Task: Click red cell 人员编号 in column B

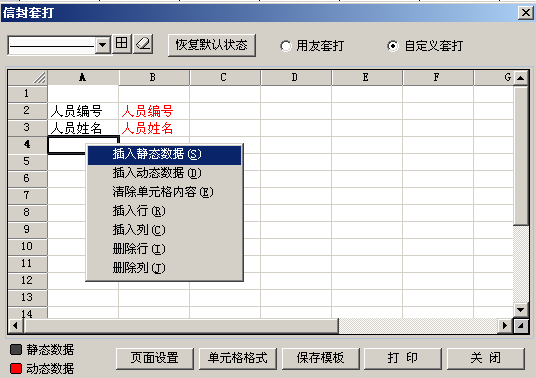Action: [x=154, y=111]
